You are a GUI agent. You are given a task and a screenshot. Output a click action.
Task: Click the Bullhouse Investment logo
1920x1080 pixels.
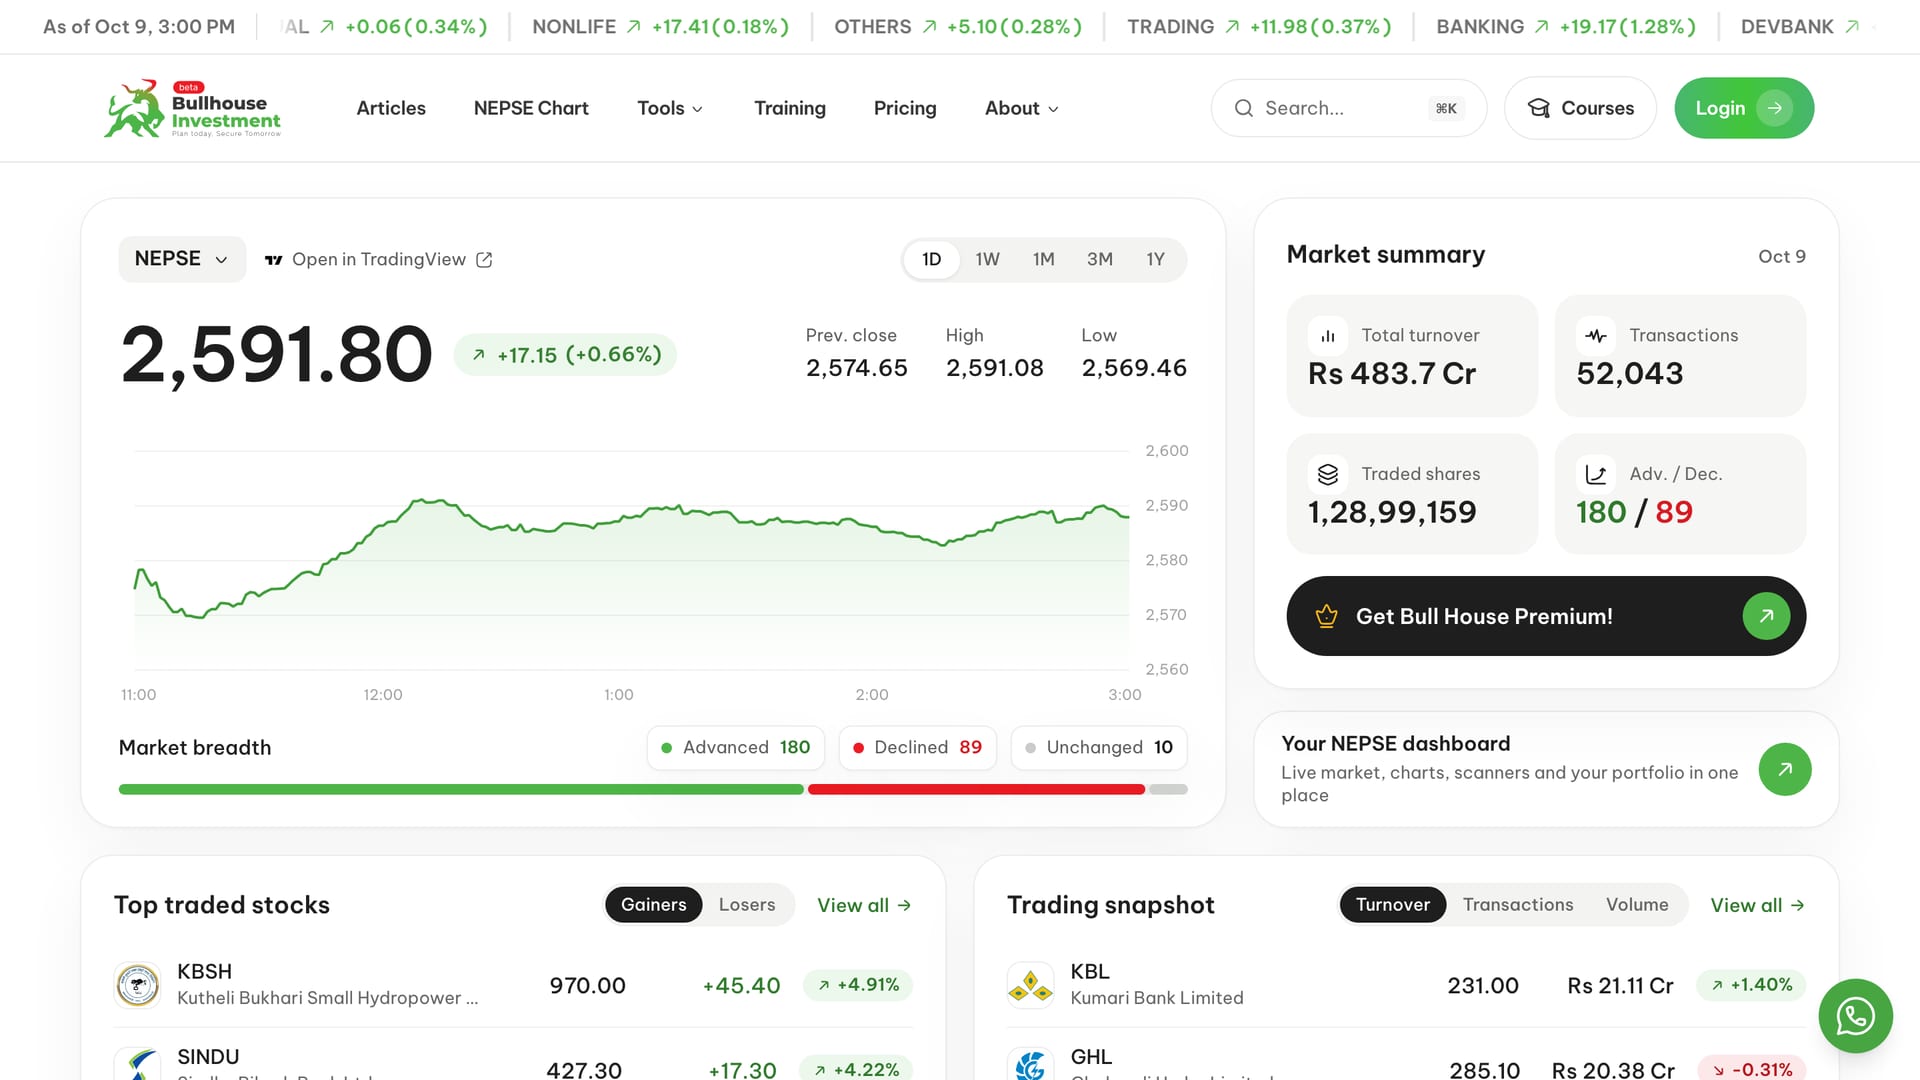(192, 108)
